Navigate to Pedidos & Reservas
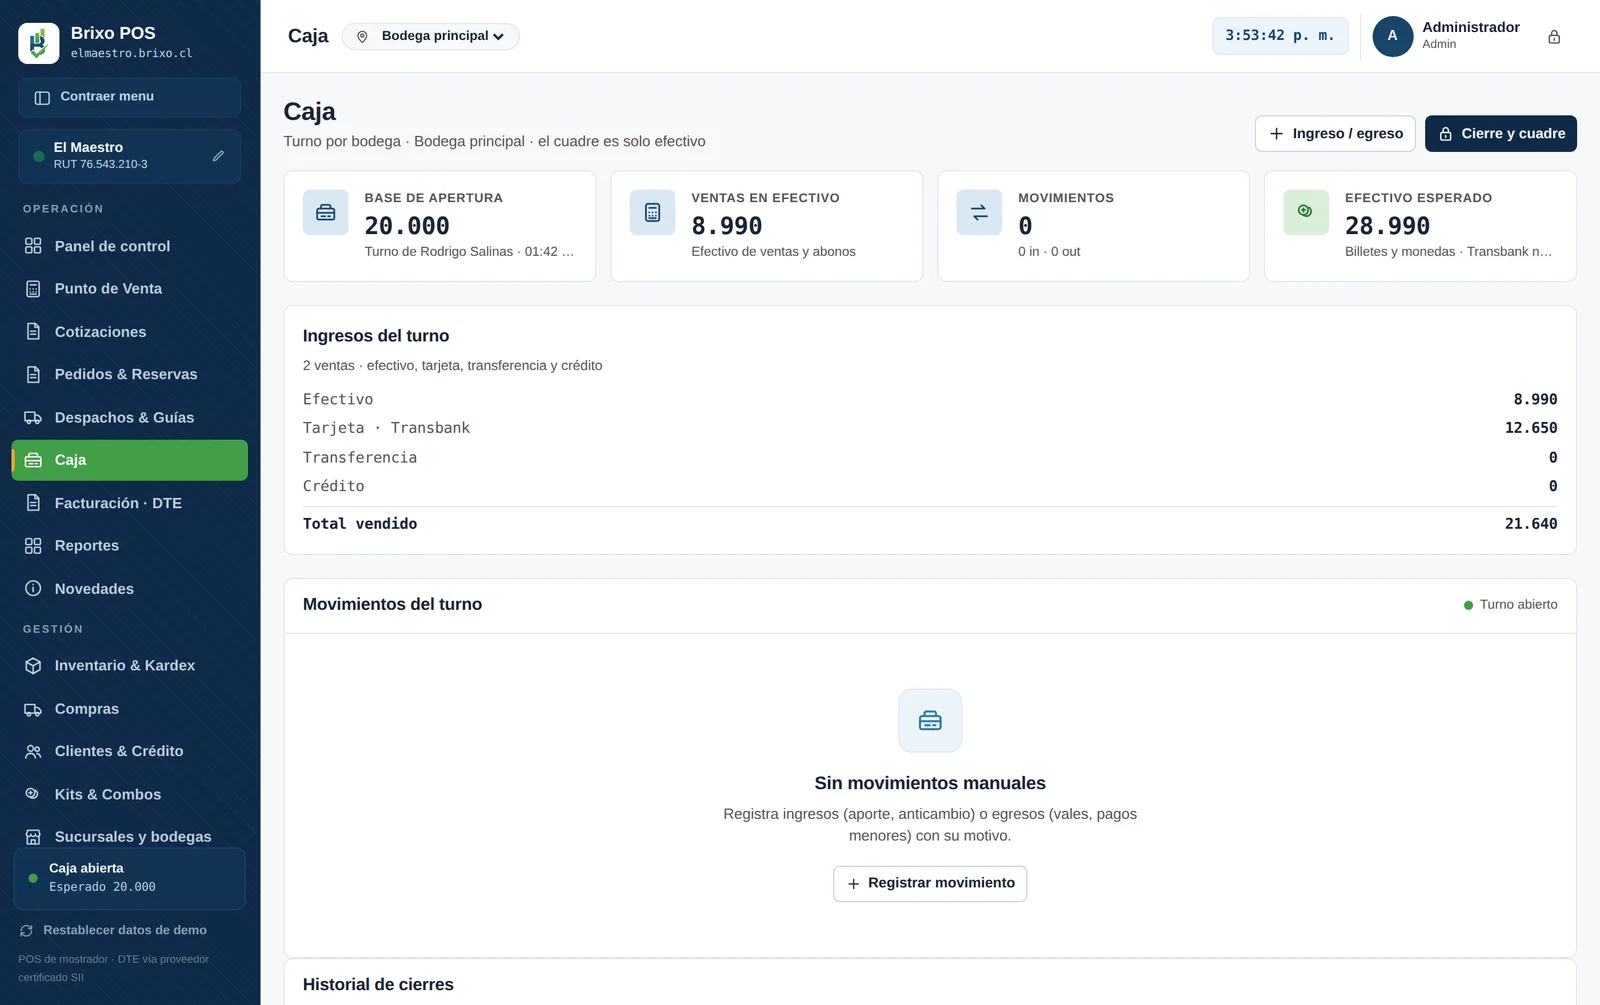Image resolution: width=1600 pixels, height=1005 pixels. 129,375
